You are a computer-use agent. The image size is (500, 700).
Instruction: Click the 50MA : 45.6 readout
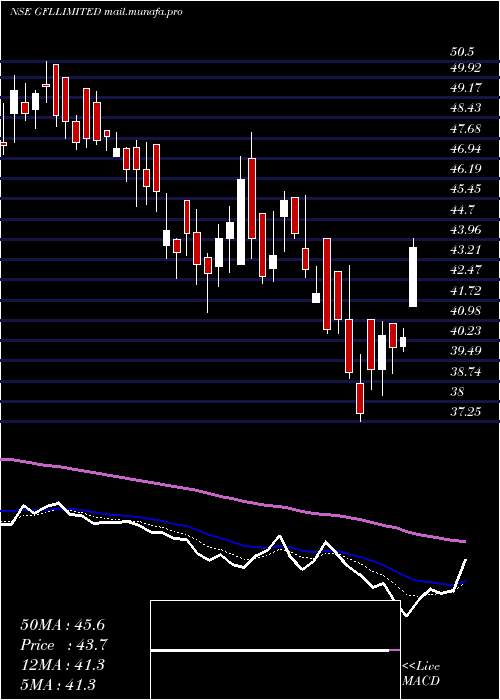pos(62,625)
